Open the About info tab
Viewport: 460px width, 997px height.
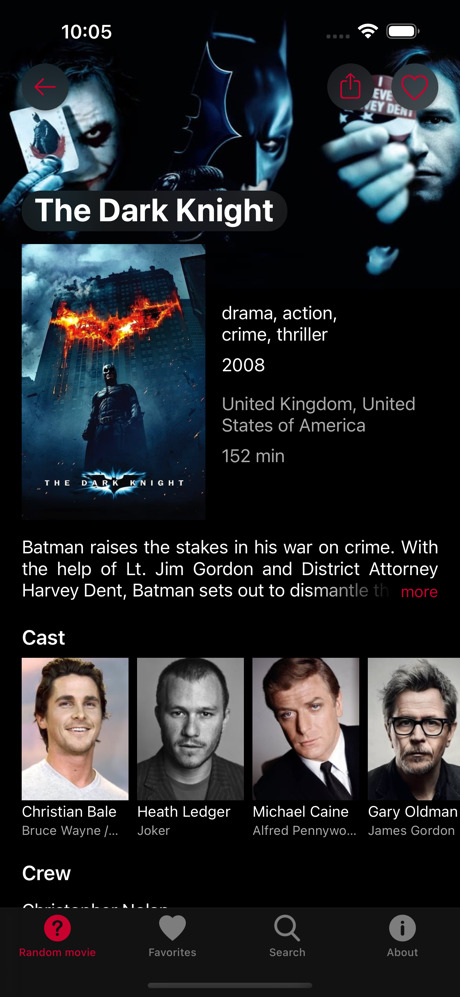click(x=402, y=929)
